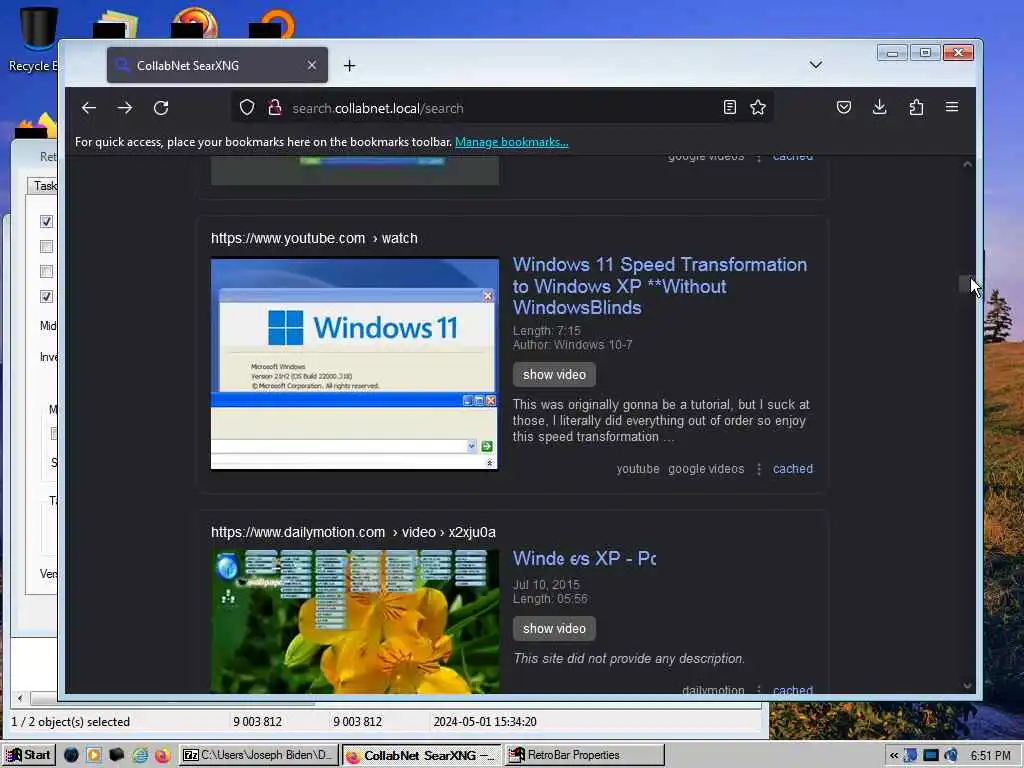Launch Internet Explorer from quick launch
The image size is (1024, 768).
coord(140,755)
